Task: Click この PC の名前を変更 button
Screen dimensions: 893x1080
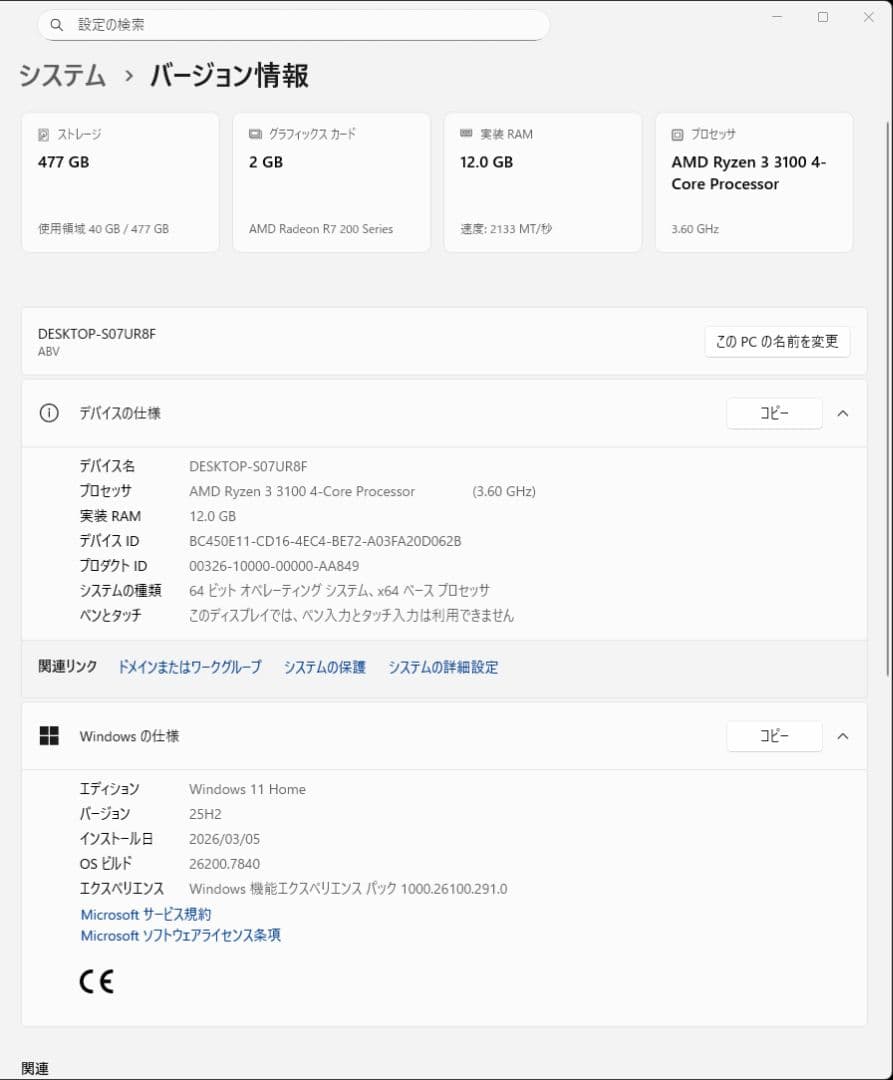Action: (777, 342)
